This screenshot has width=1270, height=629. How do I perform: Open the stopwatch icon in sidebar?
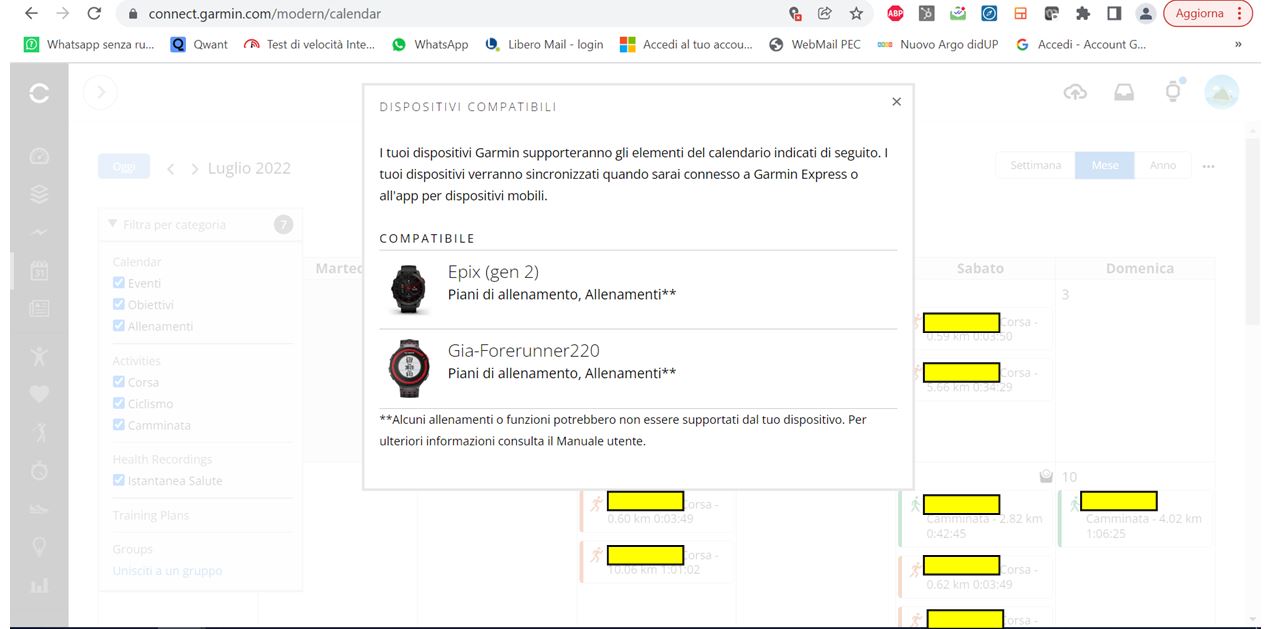tap(39, 470)
